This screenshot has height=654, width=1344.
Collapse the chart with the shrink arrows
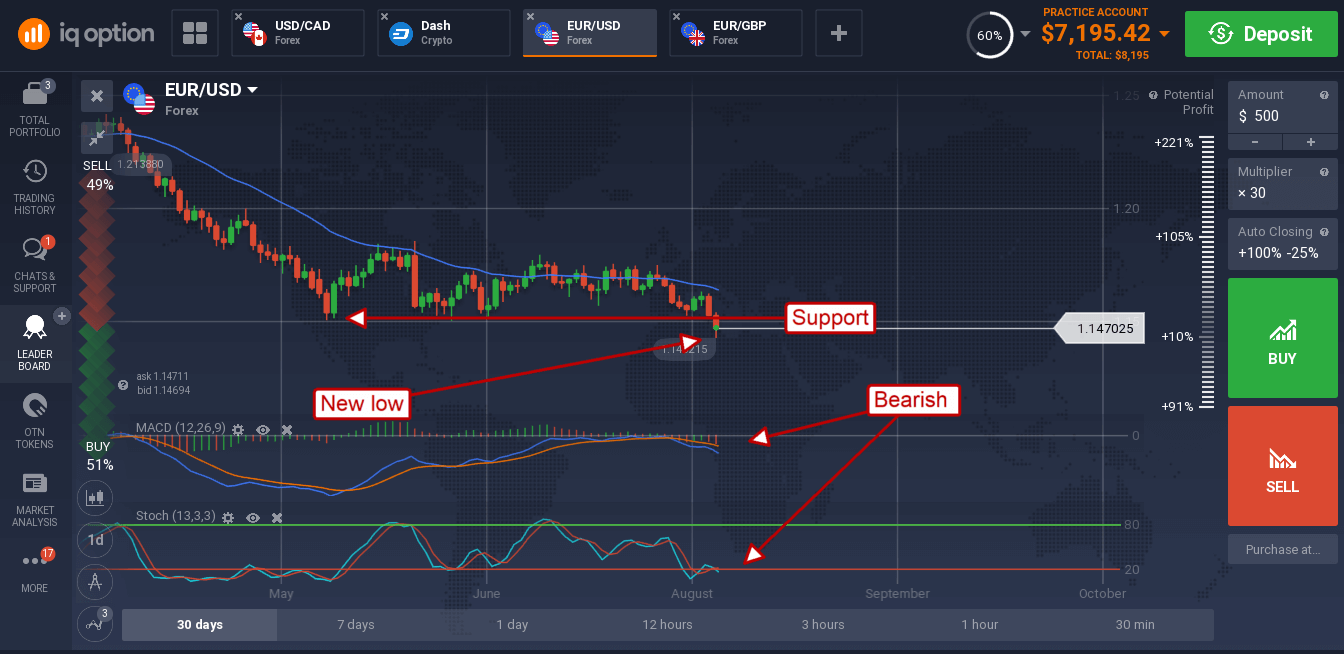tap(97, 138)
